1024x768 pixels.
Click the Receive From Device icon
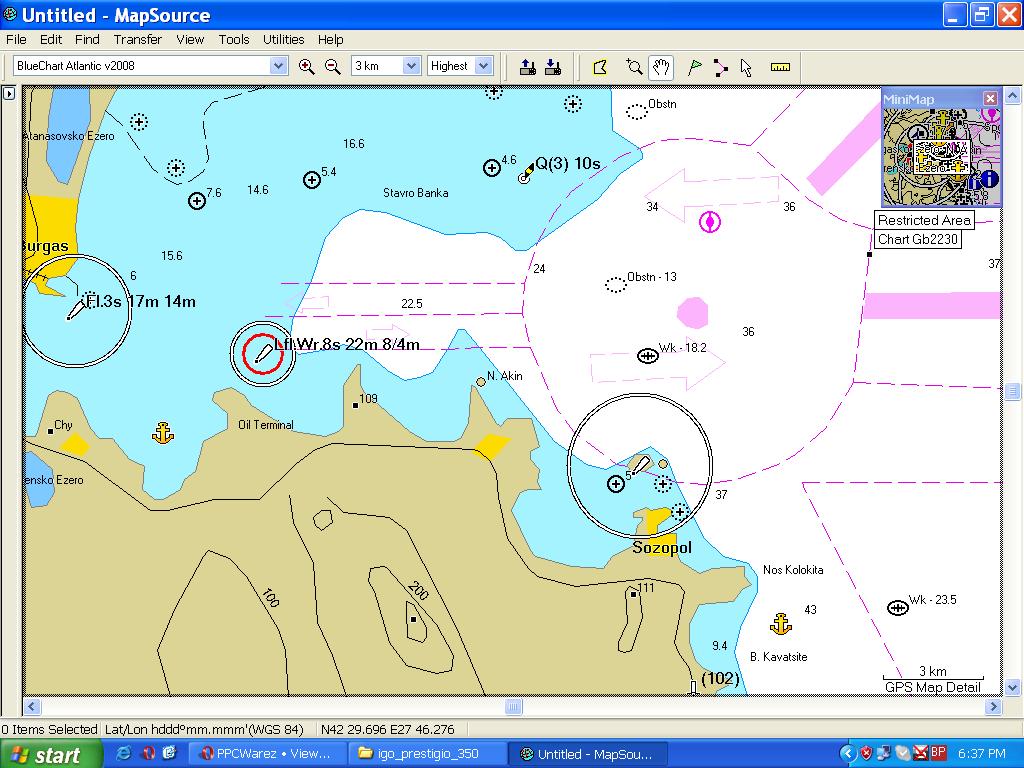(x=553, y=67)
